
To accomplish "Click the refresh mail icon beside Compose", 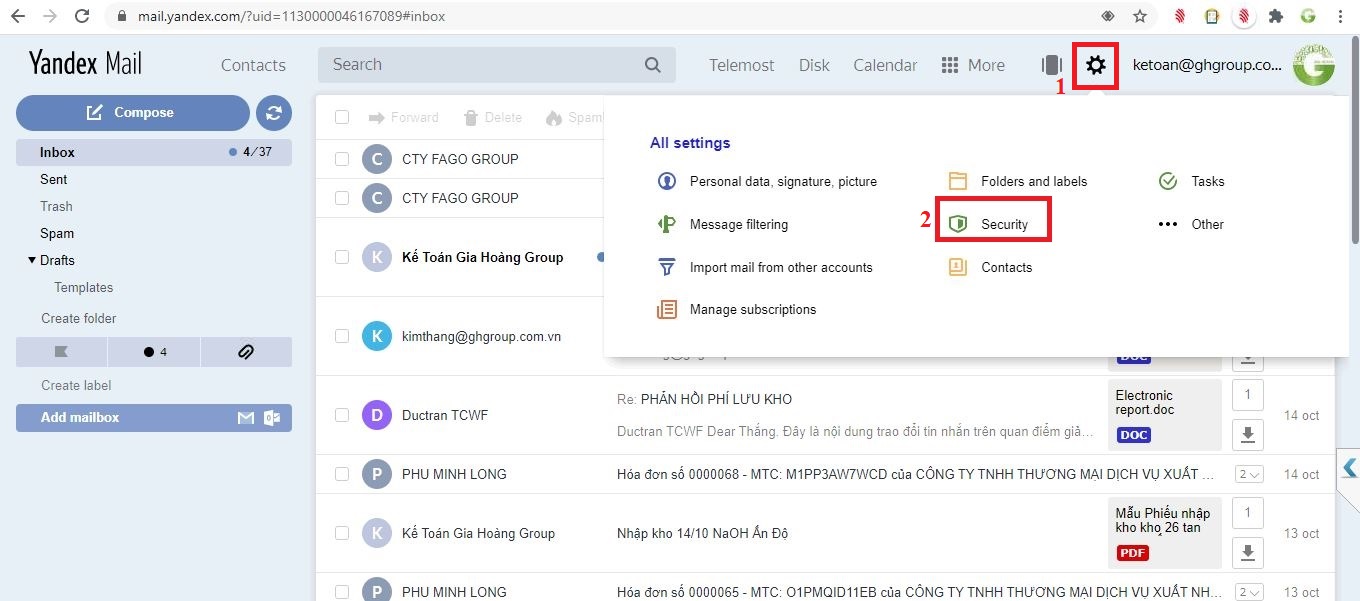I will pos(274,113).
